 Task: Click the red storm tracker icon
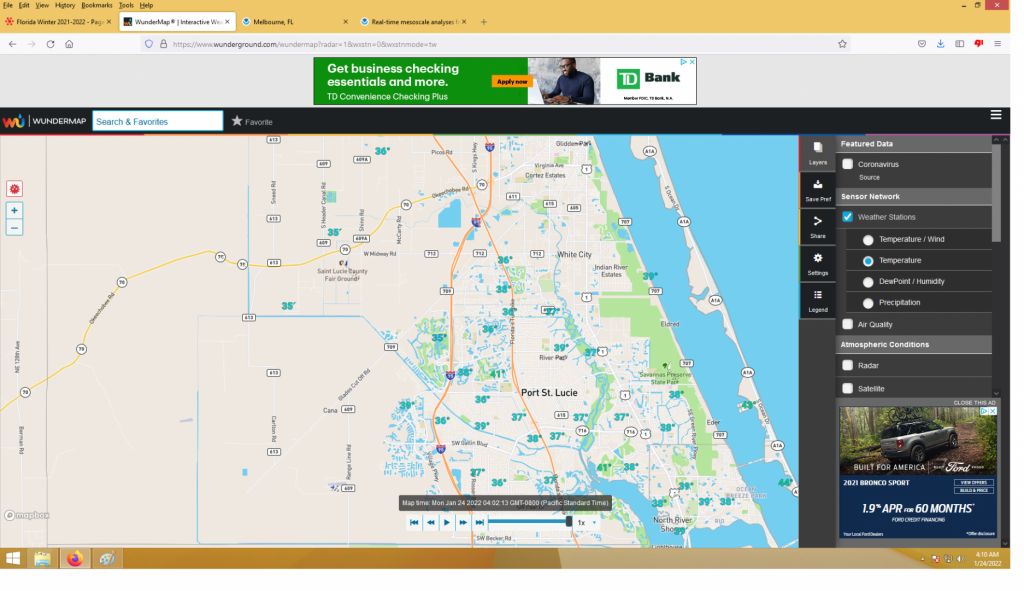pos(14,188)
